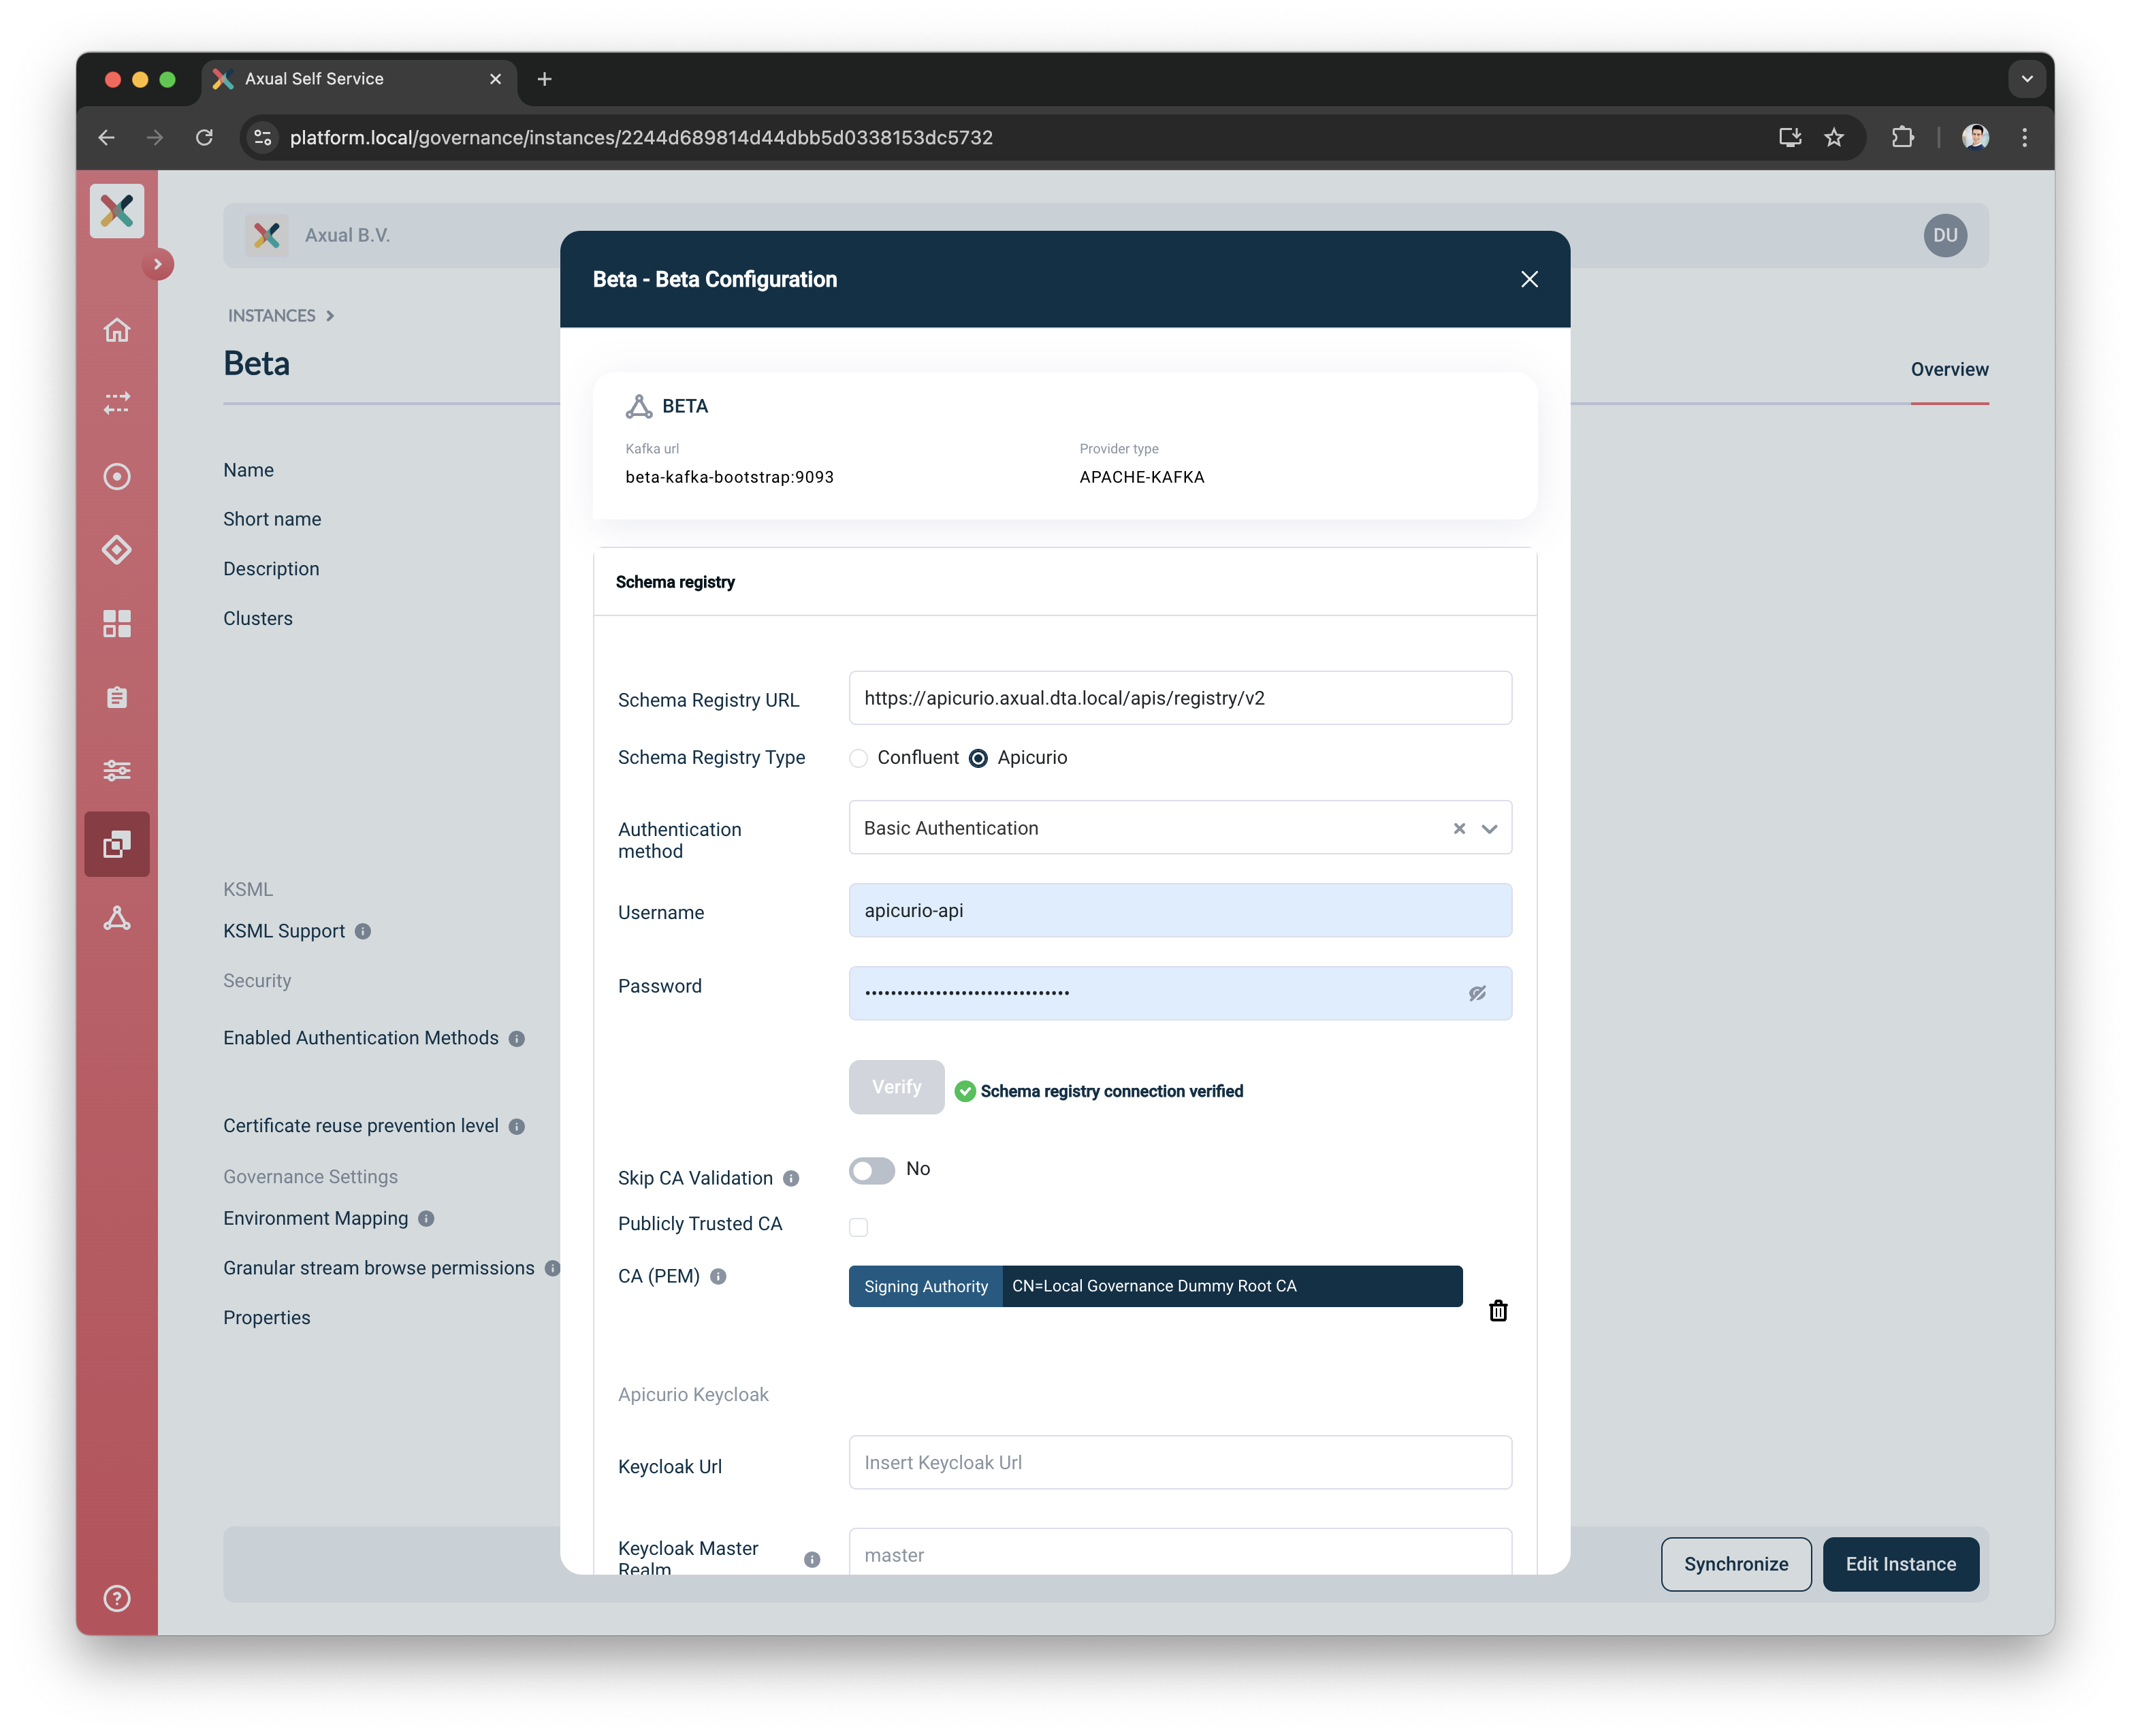The image size is (2131, 1736).
Task: Click info icon next to CA (PEM)
Action: point(718,1276)
